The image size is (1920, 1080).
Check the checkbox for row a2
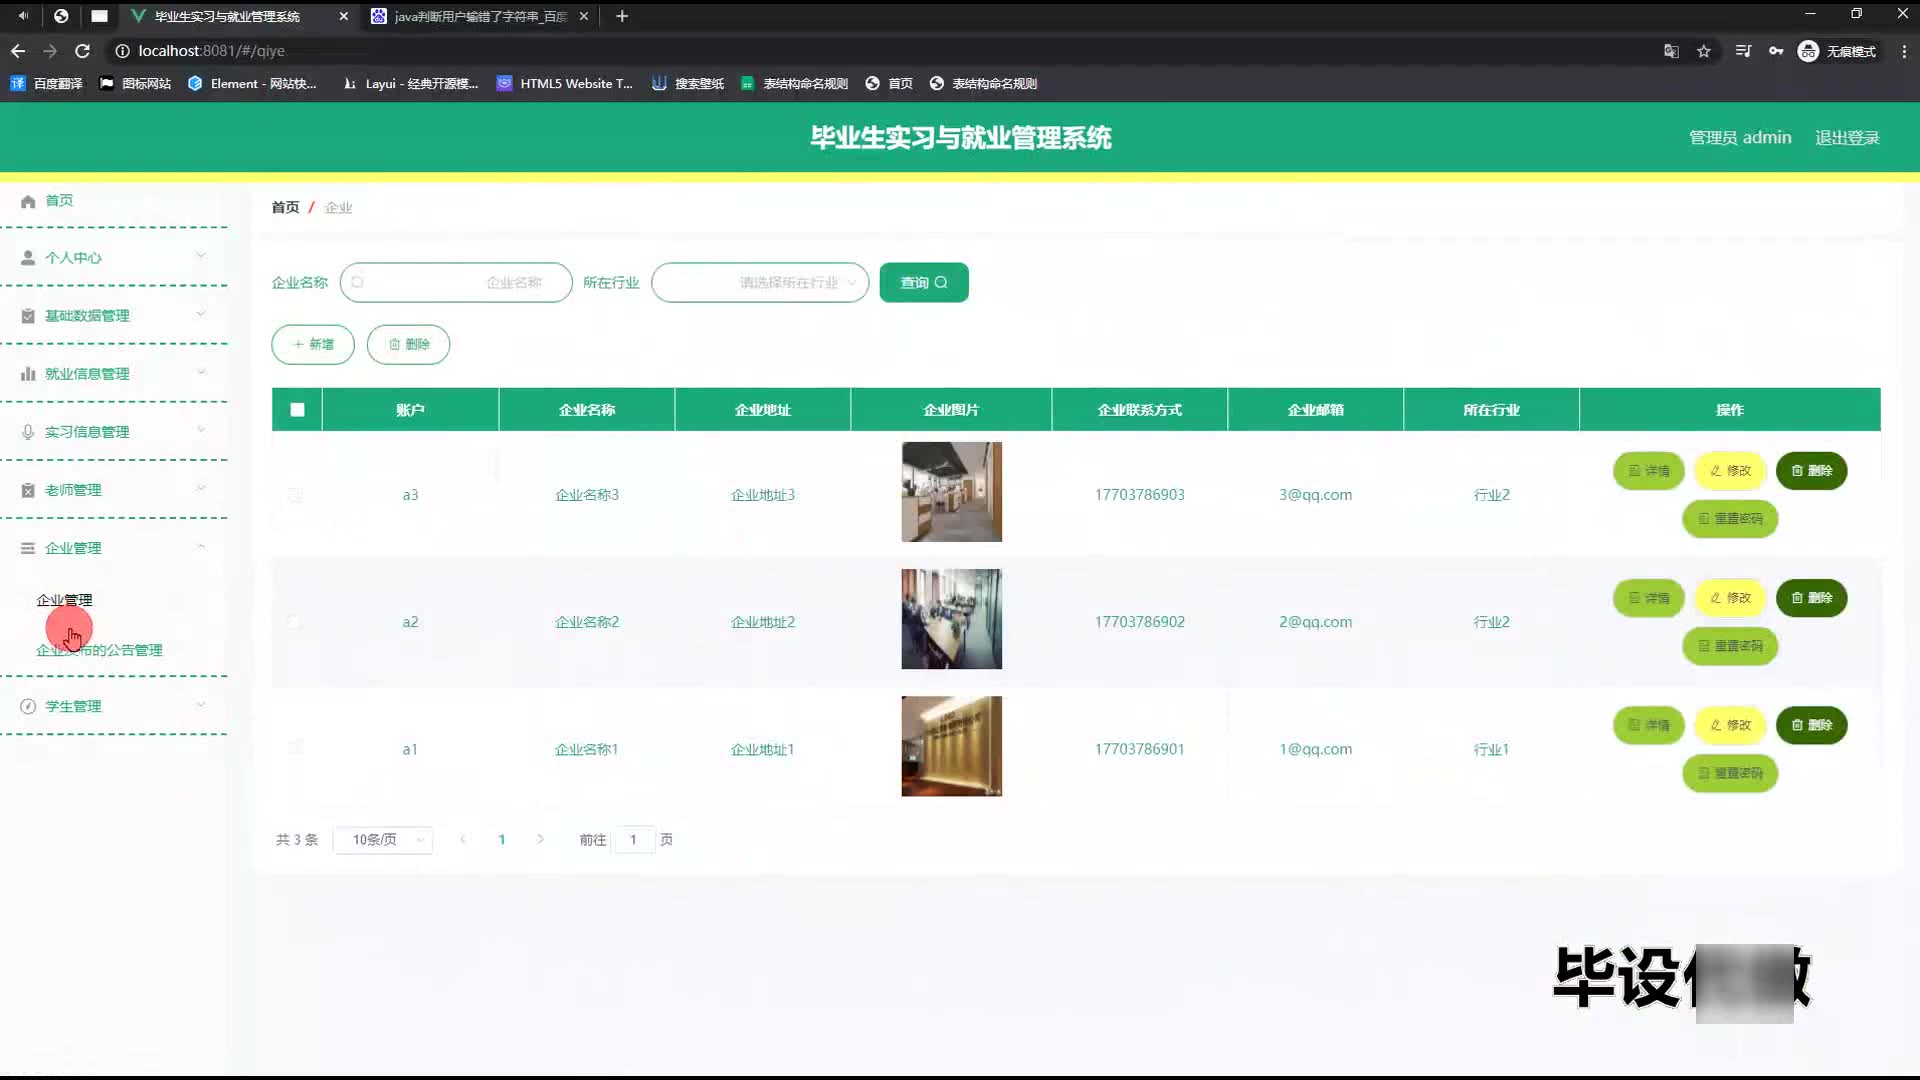295,621
